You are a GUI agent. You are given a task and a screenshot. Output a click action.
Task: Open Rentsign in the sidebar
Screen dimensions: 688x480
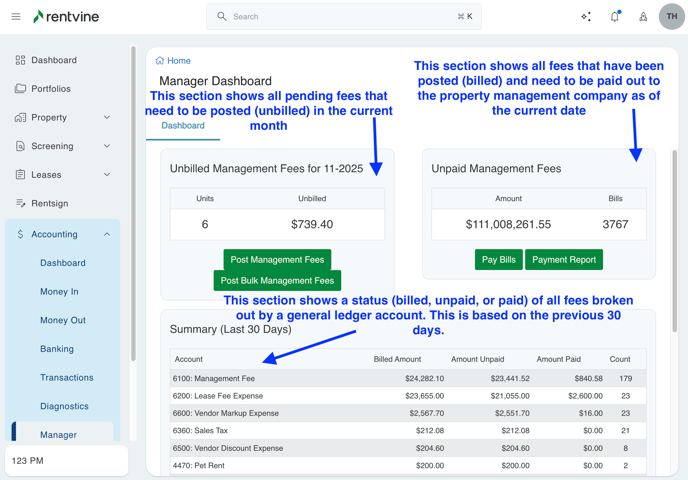tap(49, 203)
